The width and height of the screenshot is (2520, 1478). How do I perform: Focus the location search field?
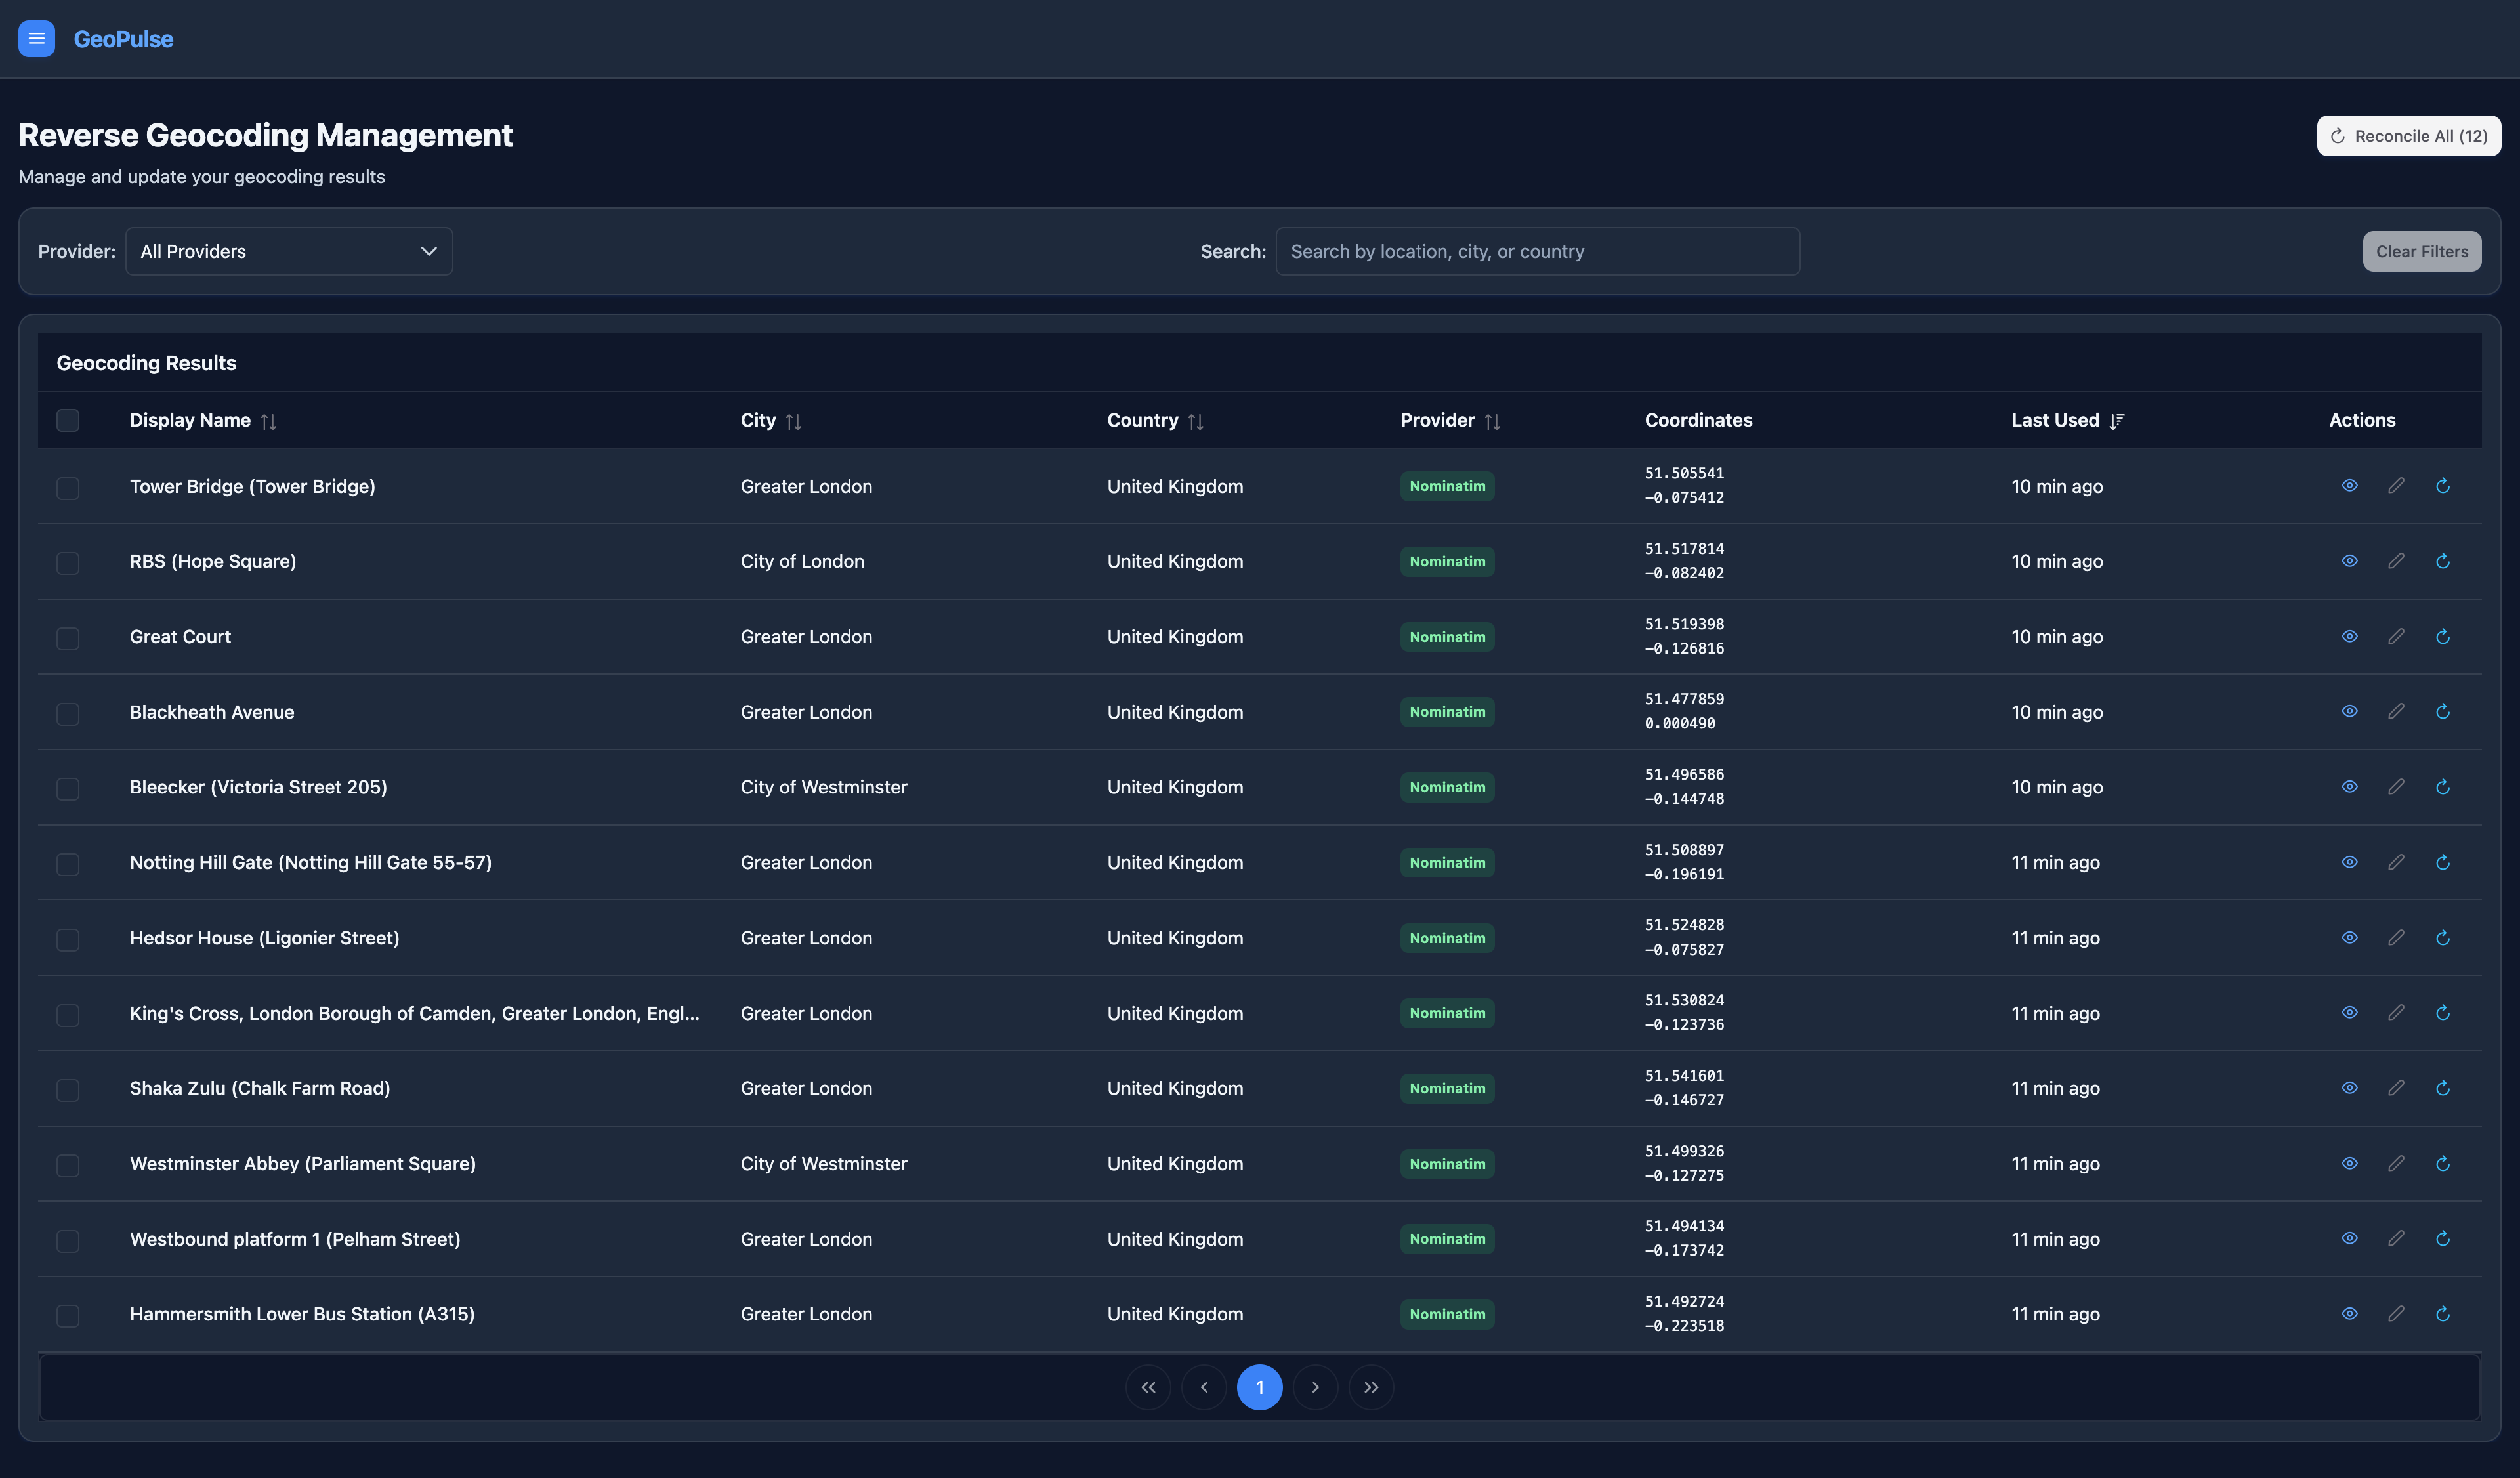point(1537,251)
